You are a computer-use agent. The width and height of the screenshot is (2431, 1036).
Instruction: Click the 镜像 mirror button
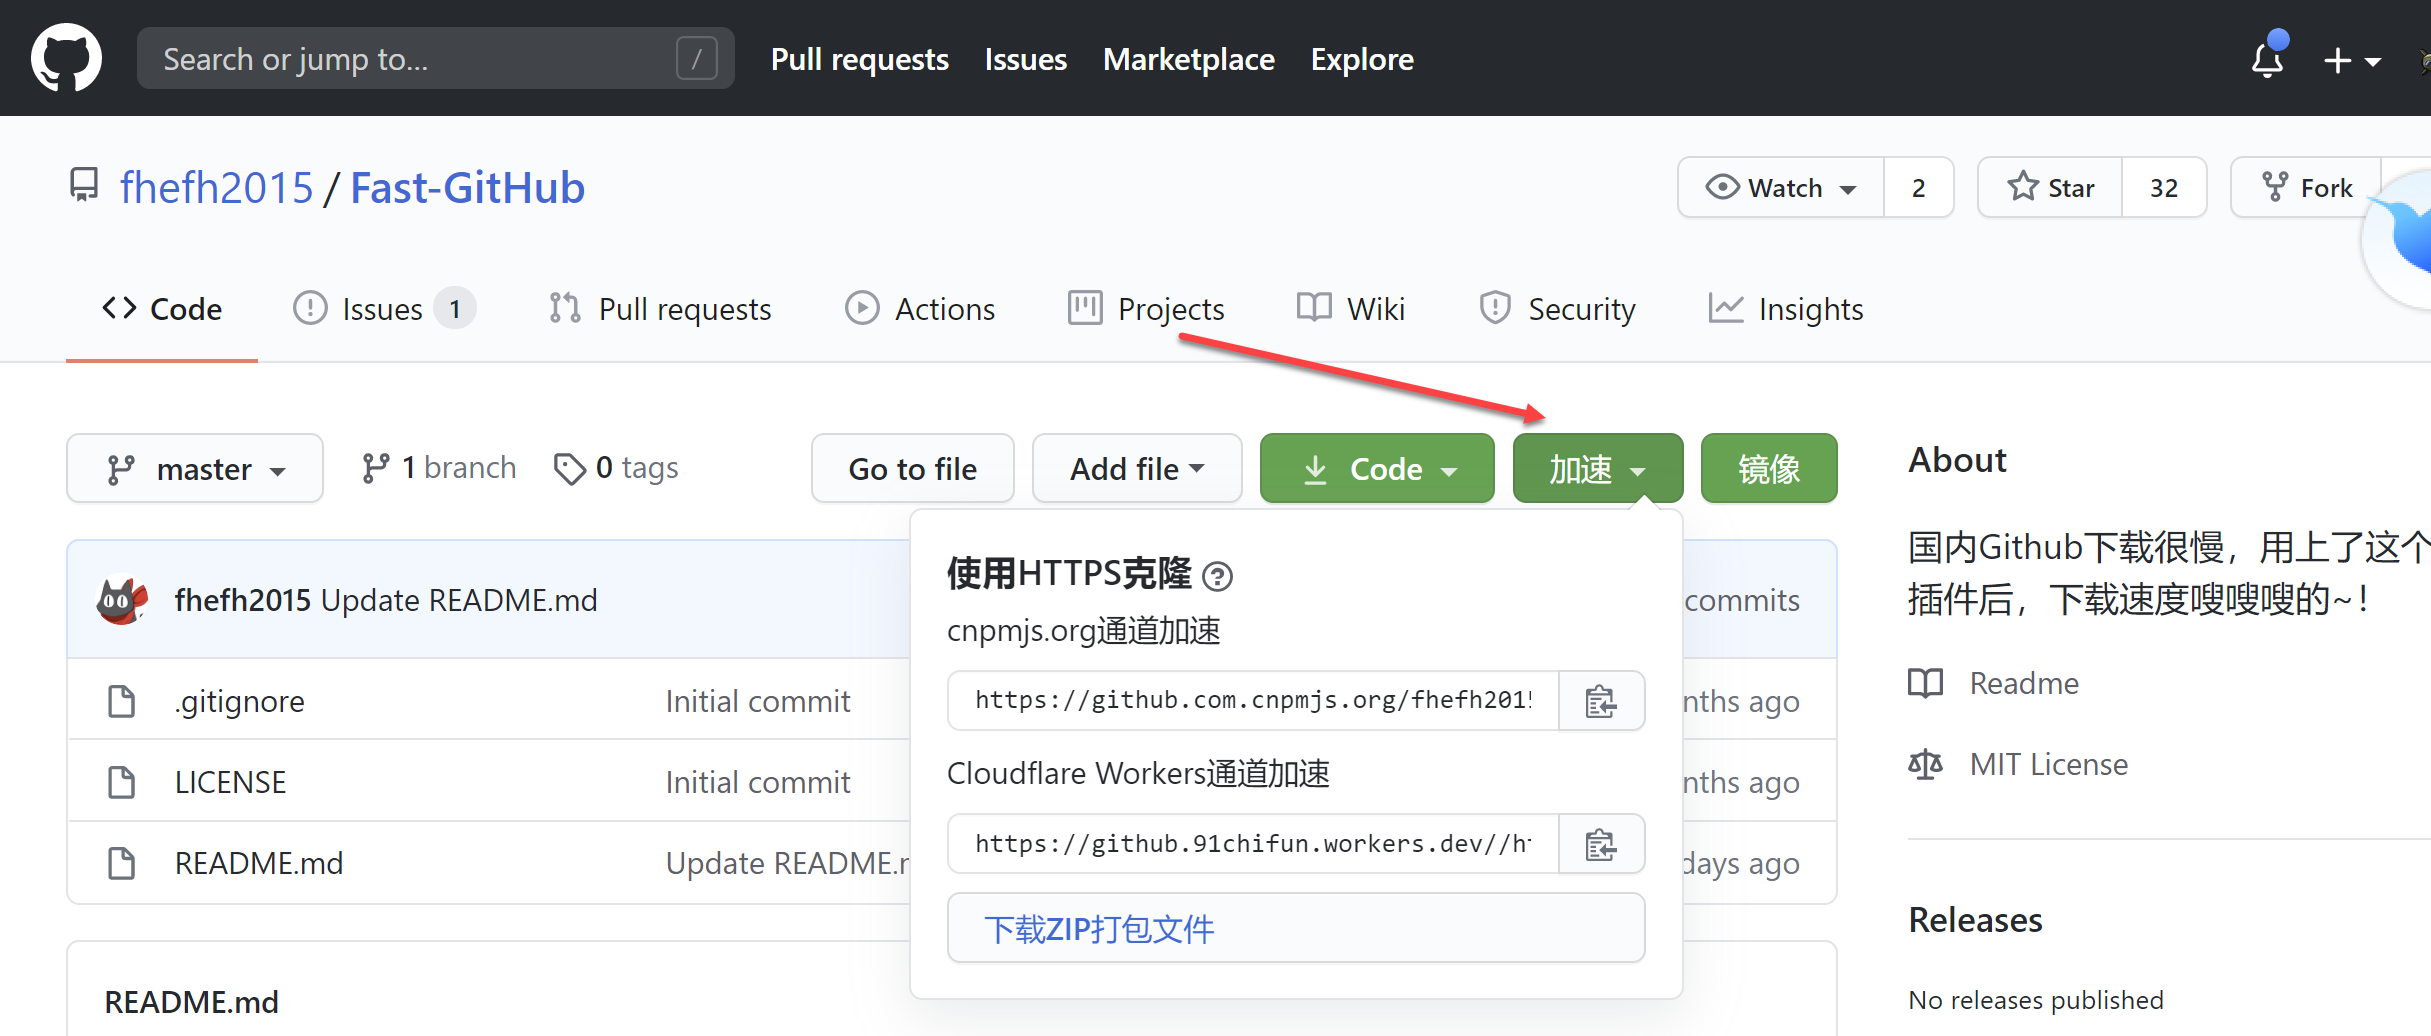coord(1769,468)
